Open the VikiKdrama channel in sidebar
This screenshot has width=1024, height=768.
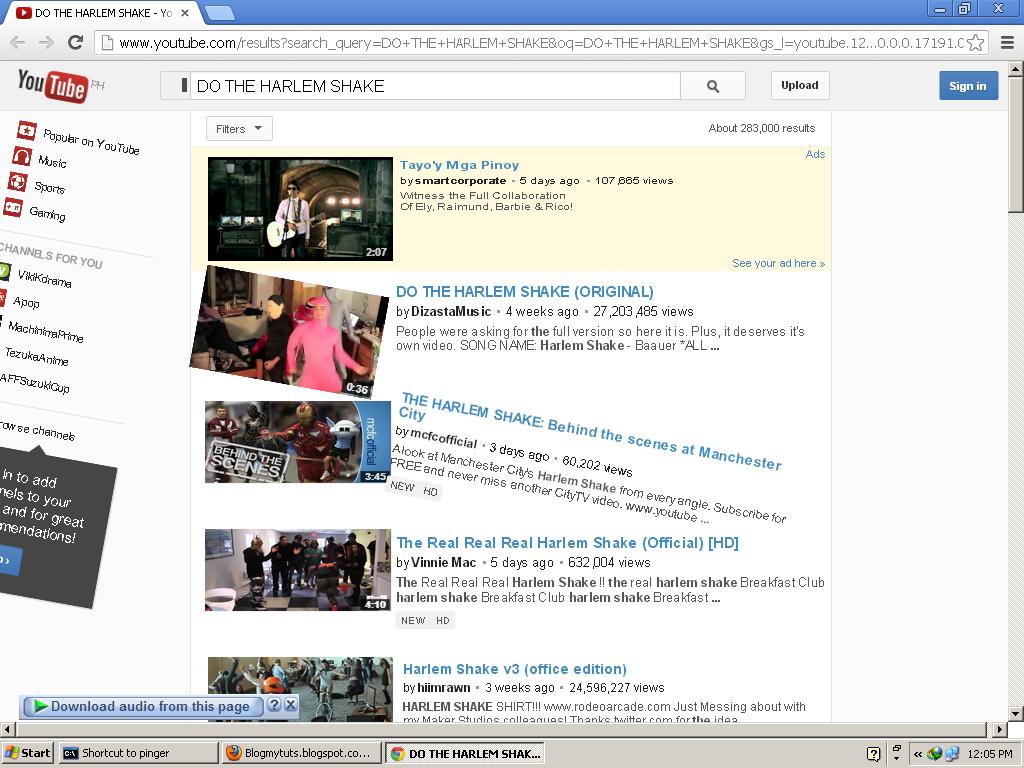pos(44,278)
